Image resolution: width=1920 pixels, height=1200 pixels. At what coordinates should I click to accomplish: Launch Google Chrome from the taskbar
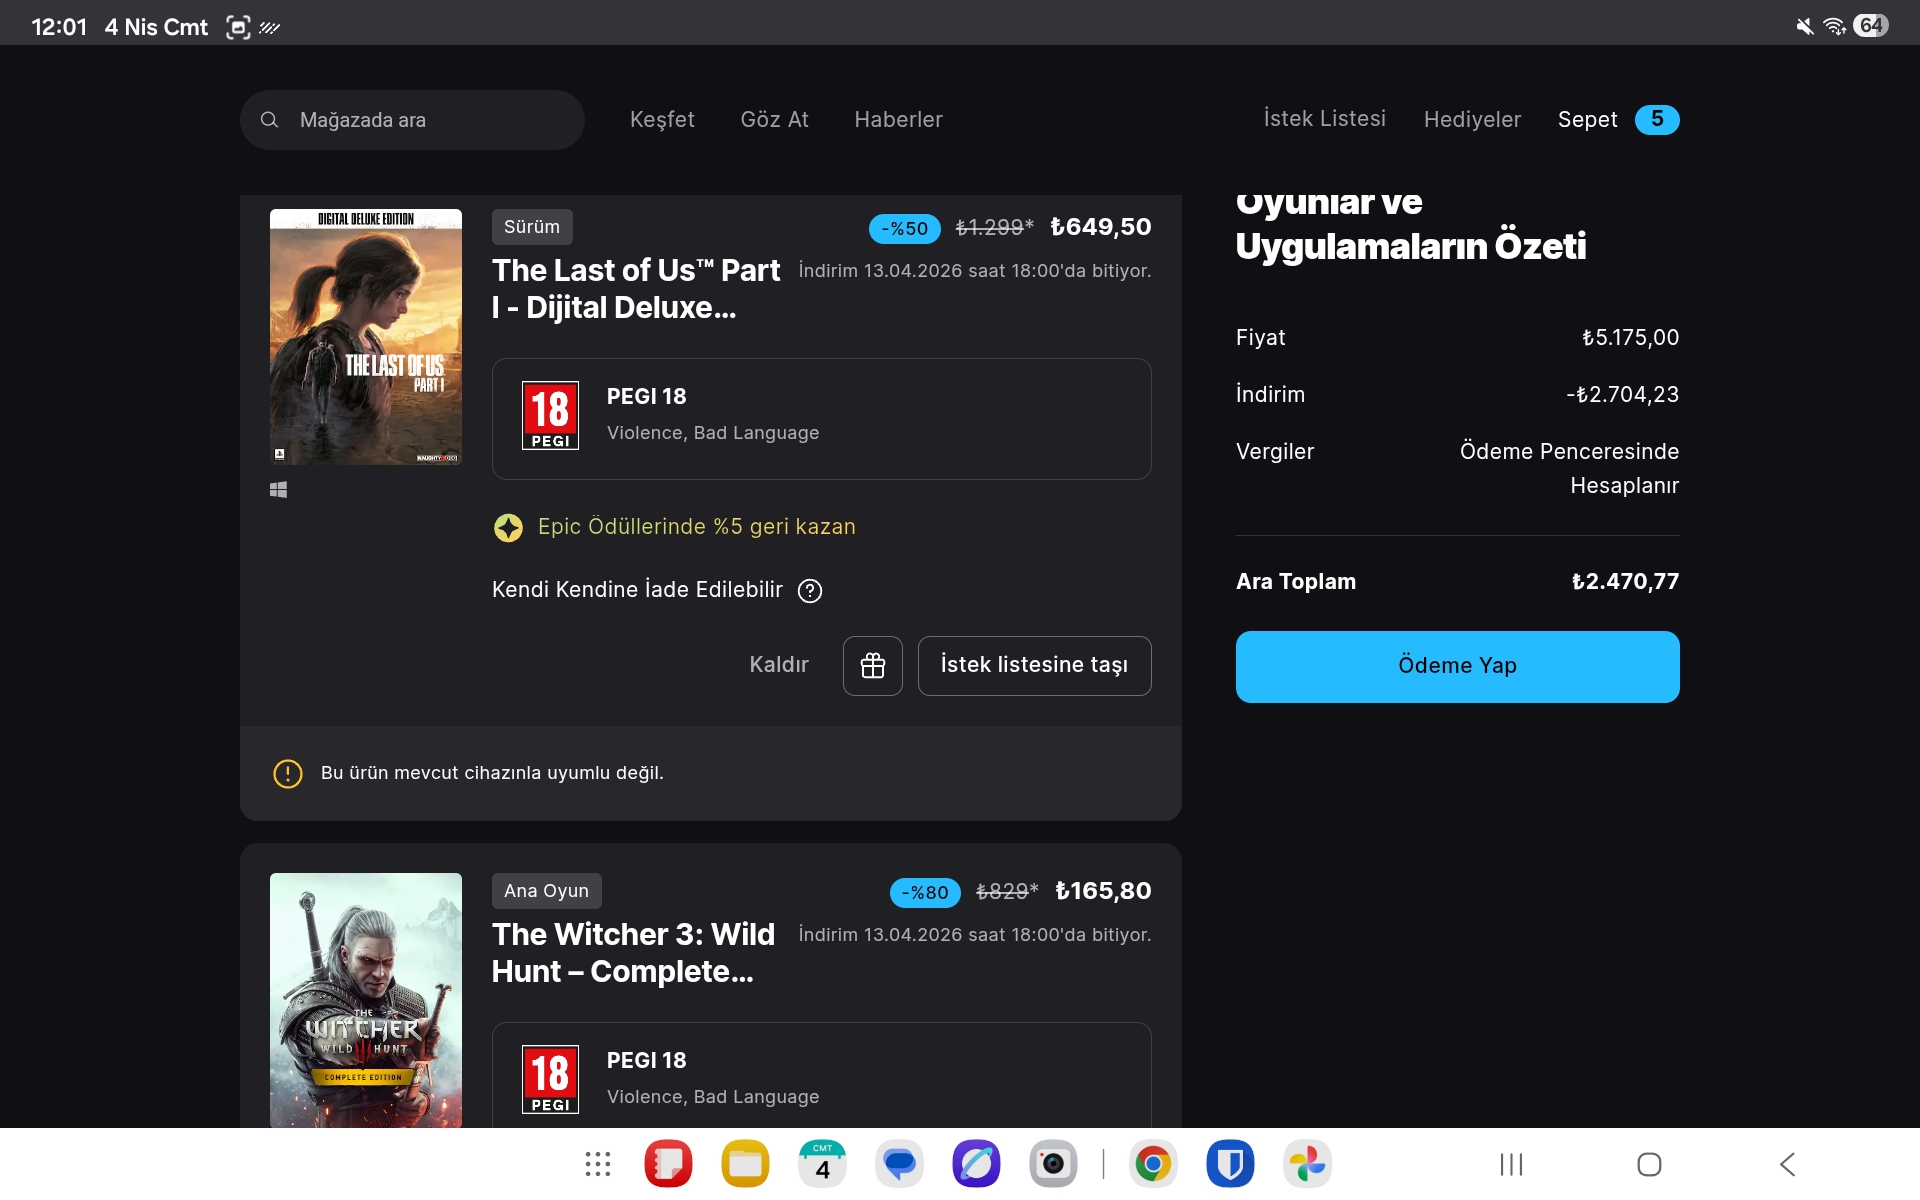click(1153, 1164)
